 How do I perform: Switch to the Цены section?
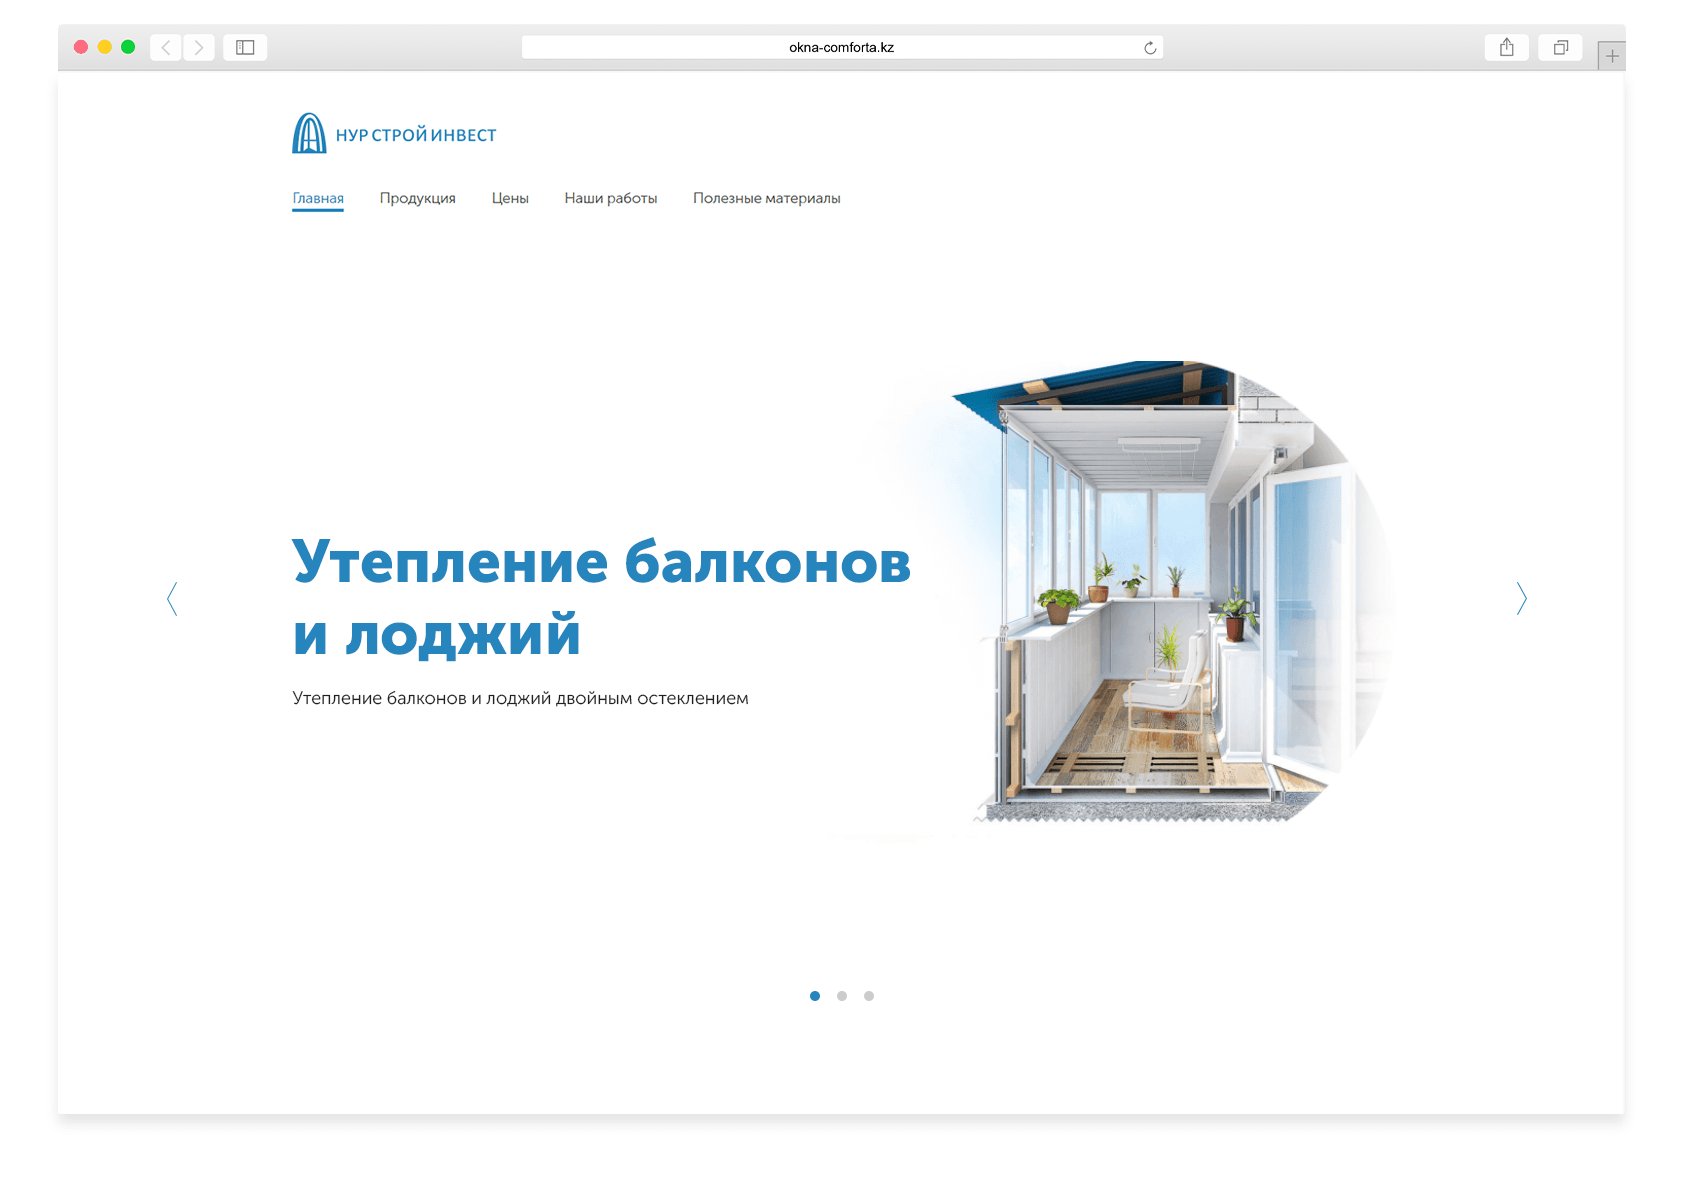(510, 198)
